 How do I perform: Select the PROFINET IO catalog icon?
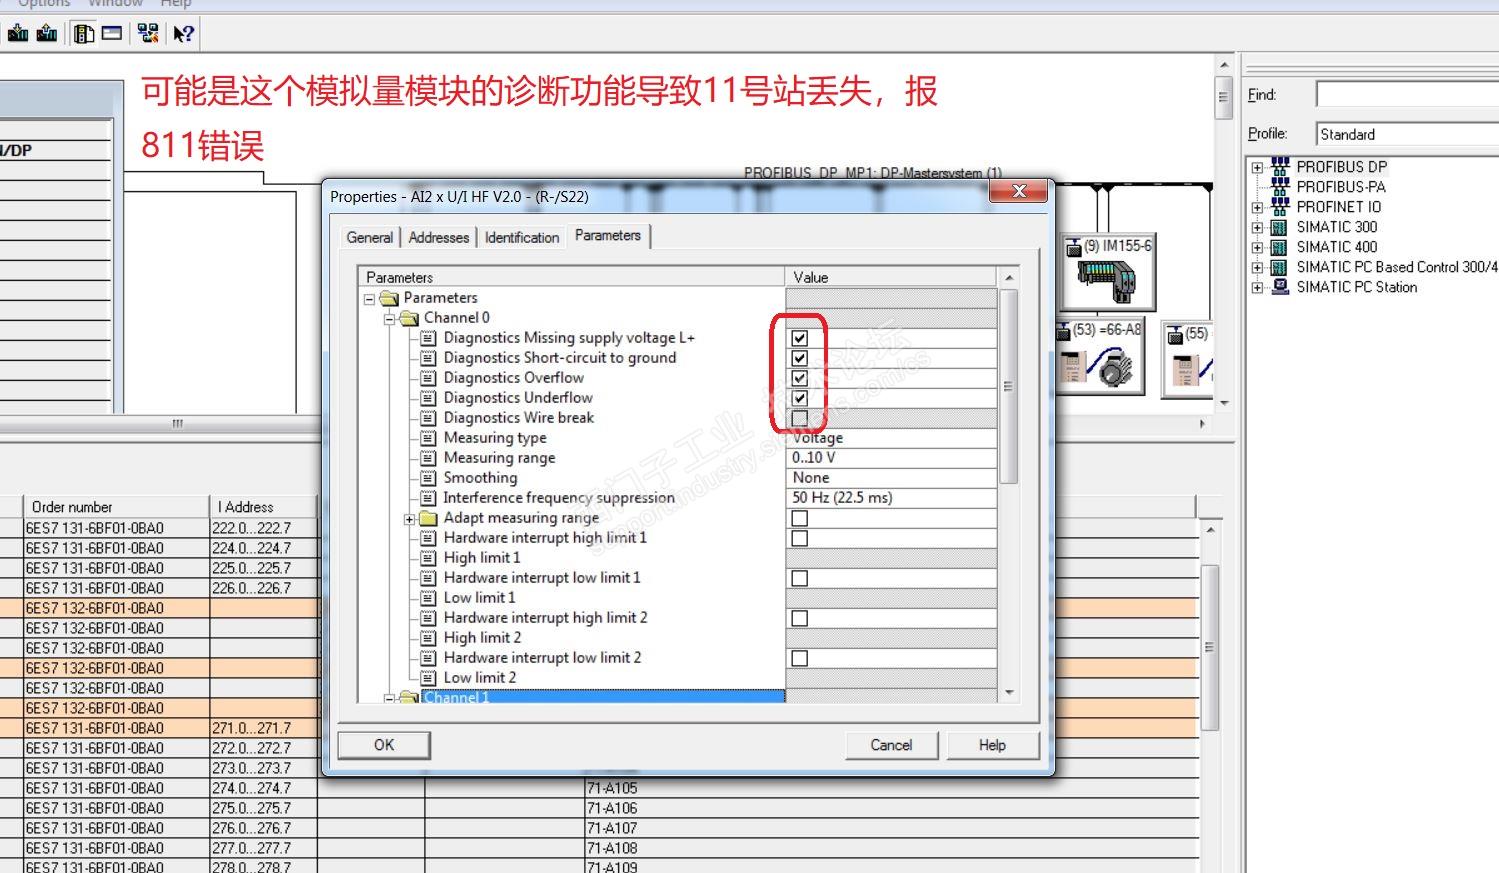[x=1280, y=207]
